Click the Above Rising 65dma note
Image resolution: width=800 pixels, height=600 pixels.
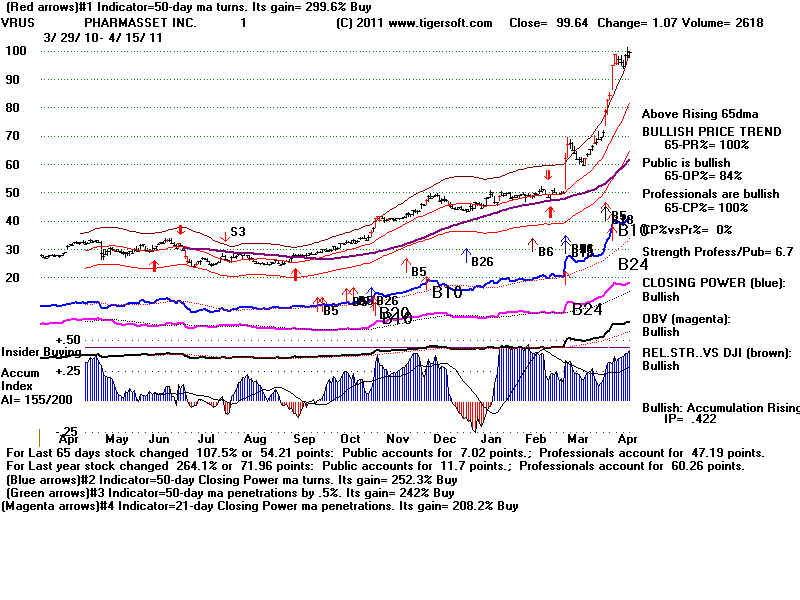pyautogui.click(x=700, y=114)
